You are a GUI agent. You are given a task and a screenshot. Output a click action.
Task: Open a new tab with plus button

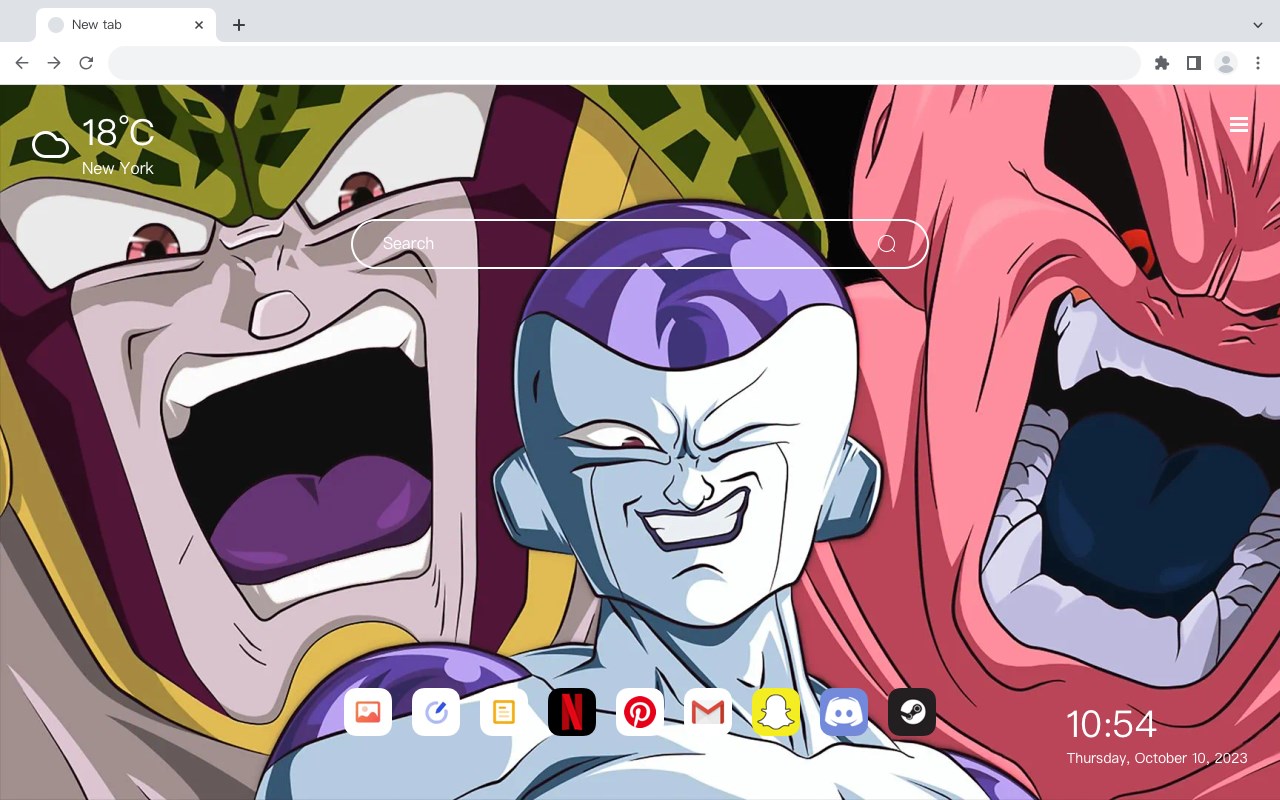(x=238, y=25)
